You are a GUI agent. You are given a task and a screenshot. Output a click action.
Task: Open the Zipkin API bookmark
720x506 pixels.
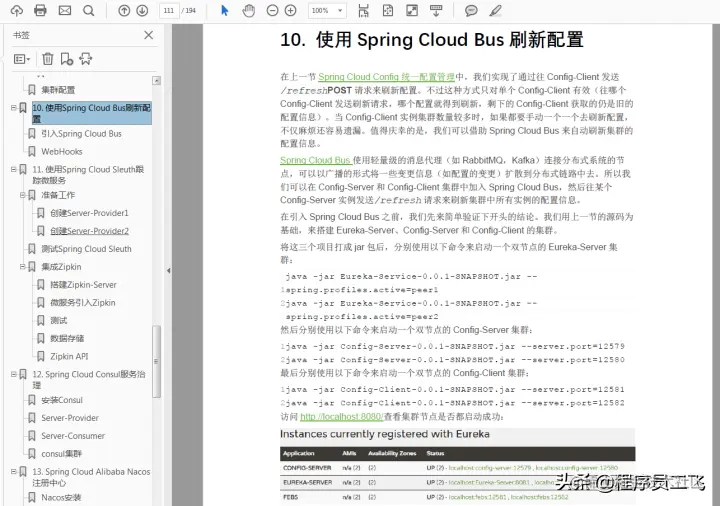tap(69, 356)
